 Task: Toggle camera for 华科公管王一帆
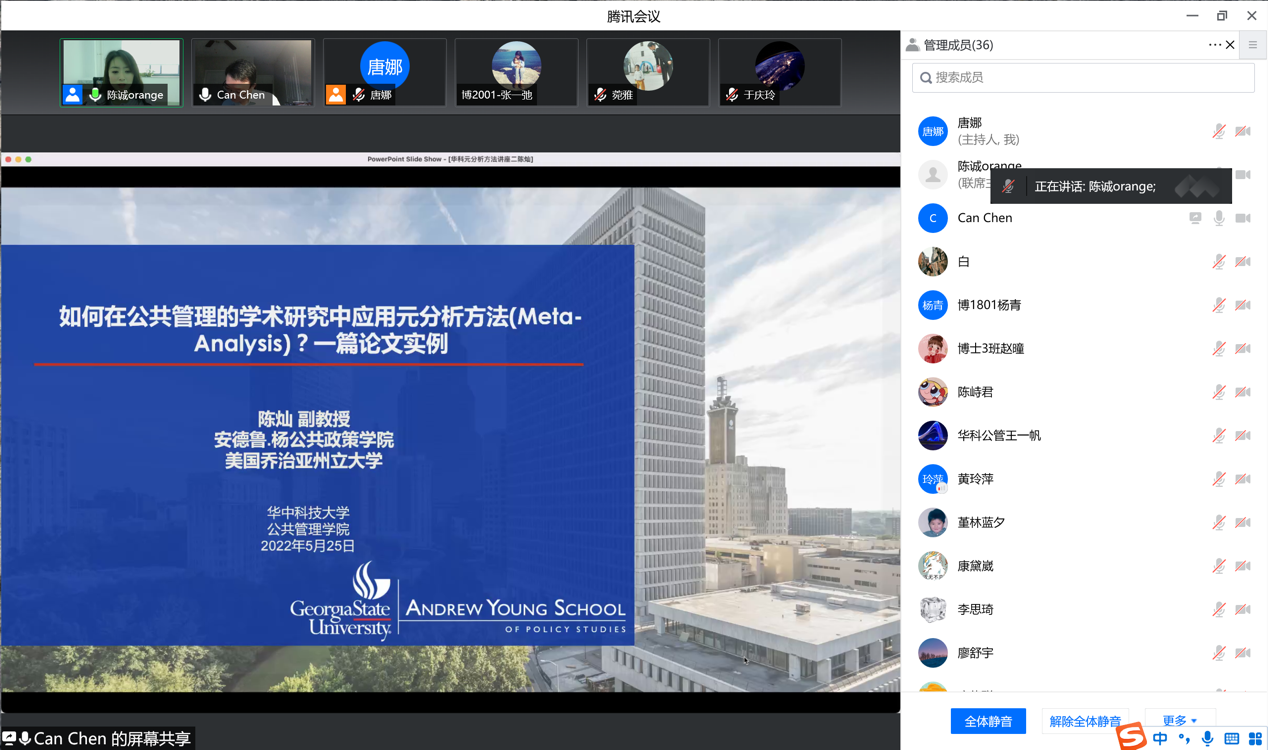click(1243, 436)
